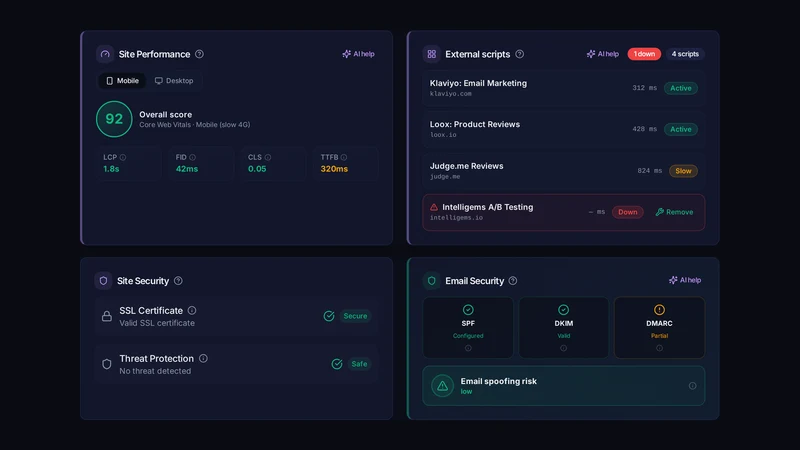The height and width of the screenshot is (450, 800).
Task: Click the SSL Certificate lock icon
Action: tap(107, 316)
